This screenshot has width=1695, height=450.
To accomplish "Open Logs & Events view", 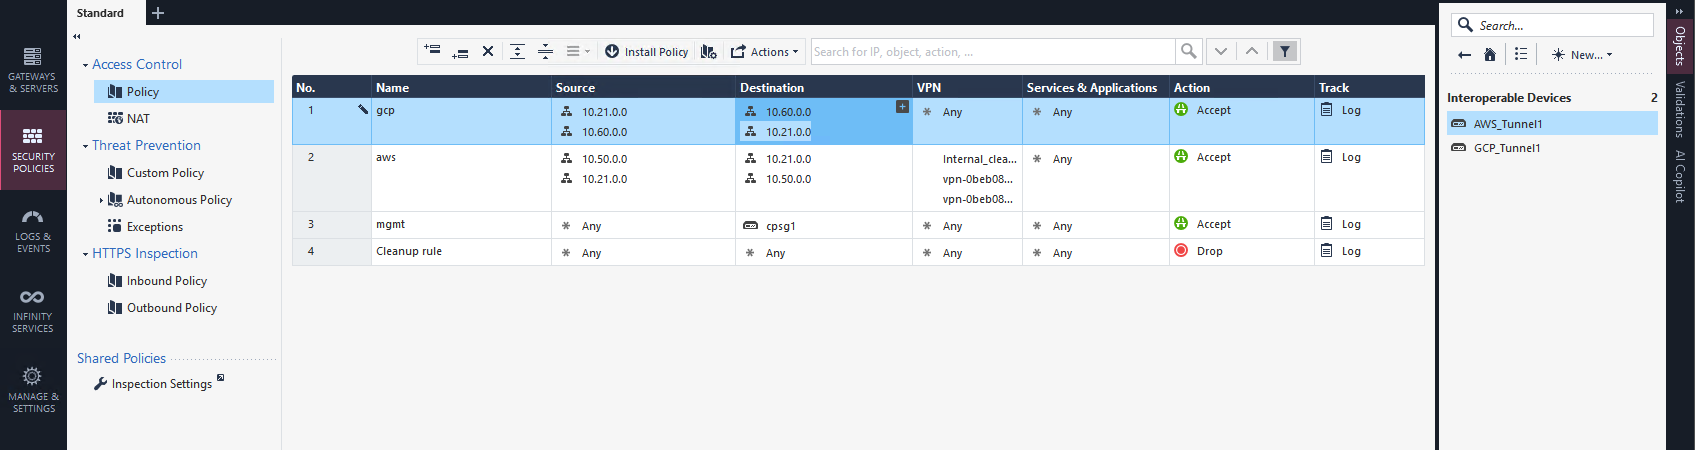I will click(33, 231).
